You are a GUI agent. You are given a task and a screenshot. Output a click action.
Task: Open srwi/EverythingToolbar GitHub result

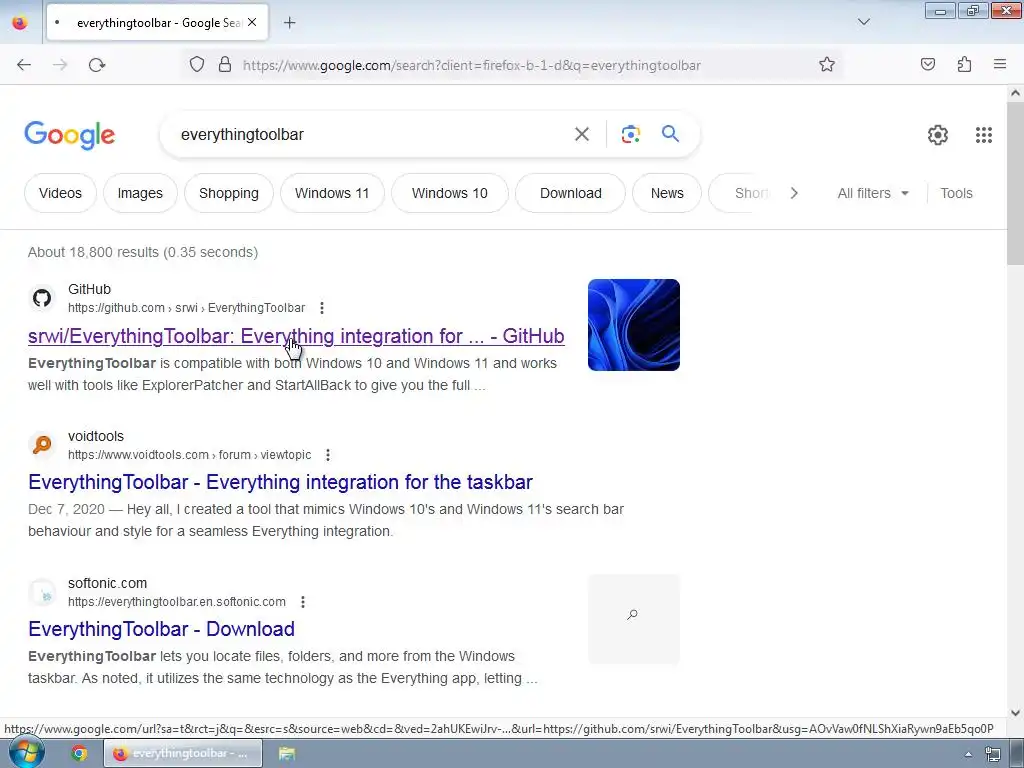pos(296,336)
